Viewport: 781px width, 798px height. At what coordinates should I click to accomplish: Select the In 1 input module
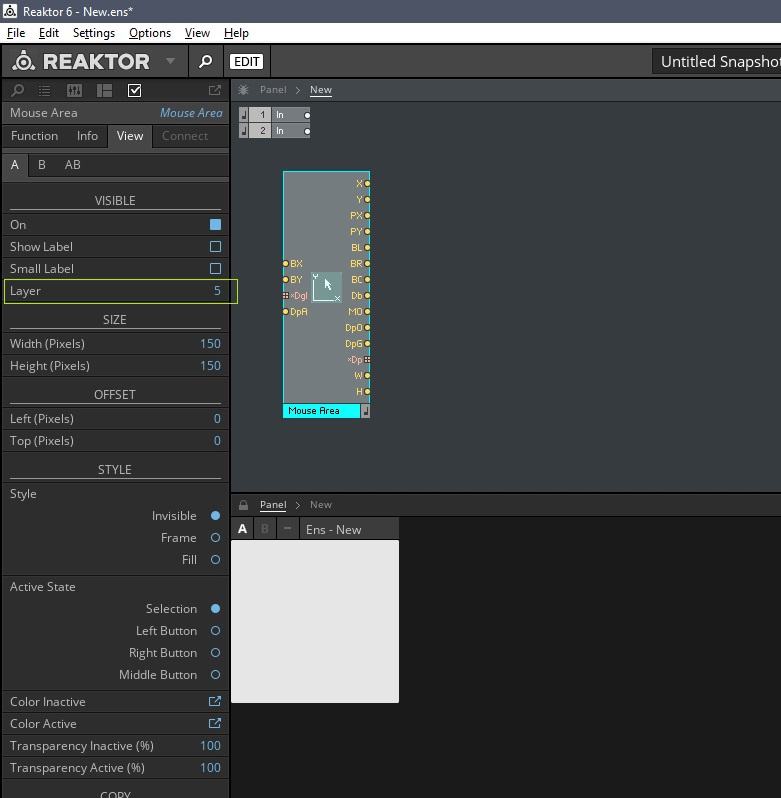(275, 115)
